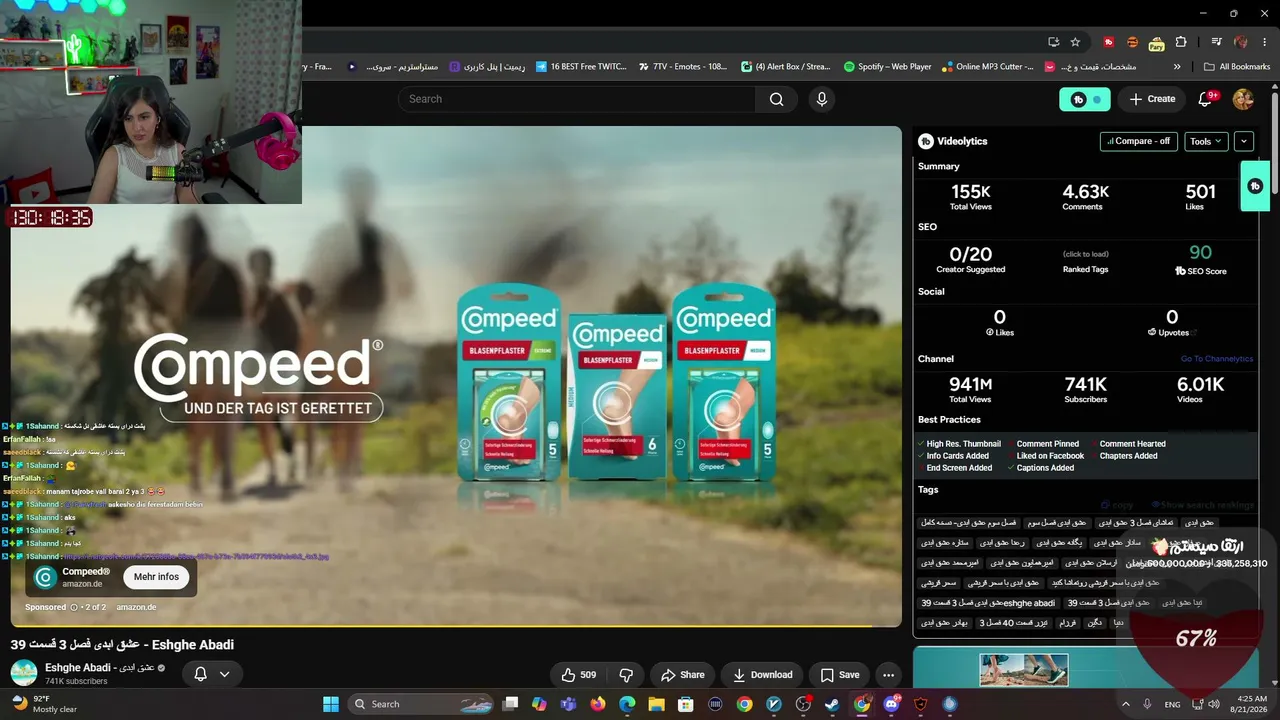
Task: Open Firefox from the taskbar
Action: (598, 704)
